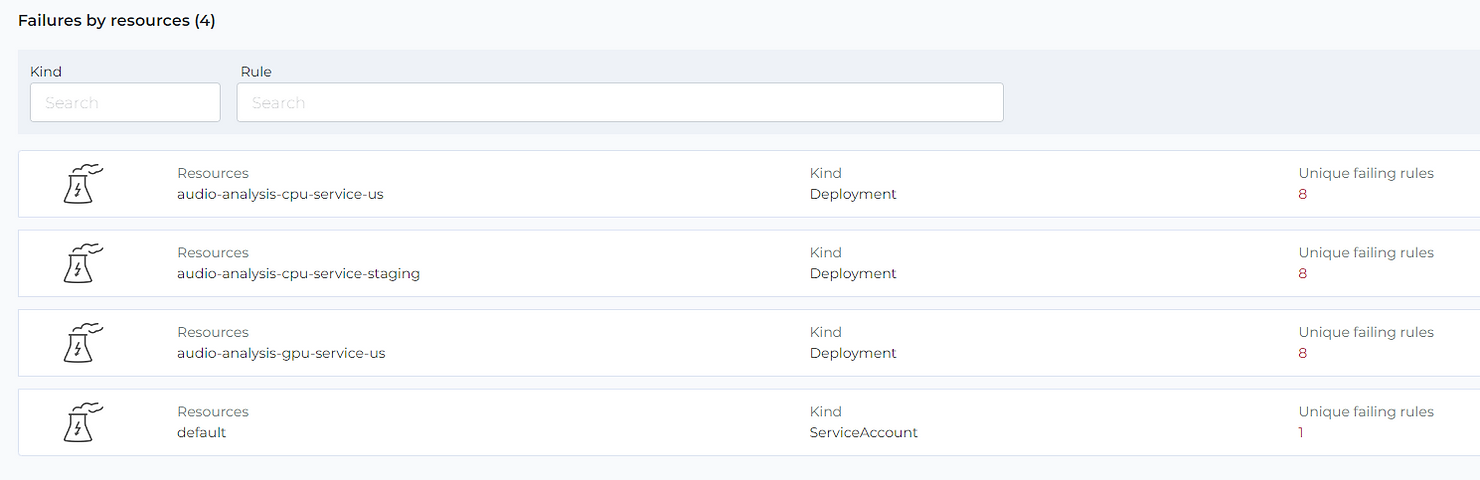Select Deployment kind in the cpu-service-staging row
This screenshot has height=480, width=1480.
(853, 273)
